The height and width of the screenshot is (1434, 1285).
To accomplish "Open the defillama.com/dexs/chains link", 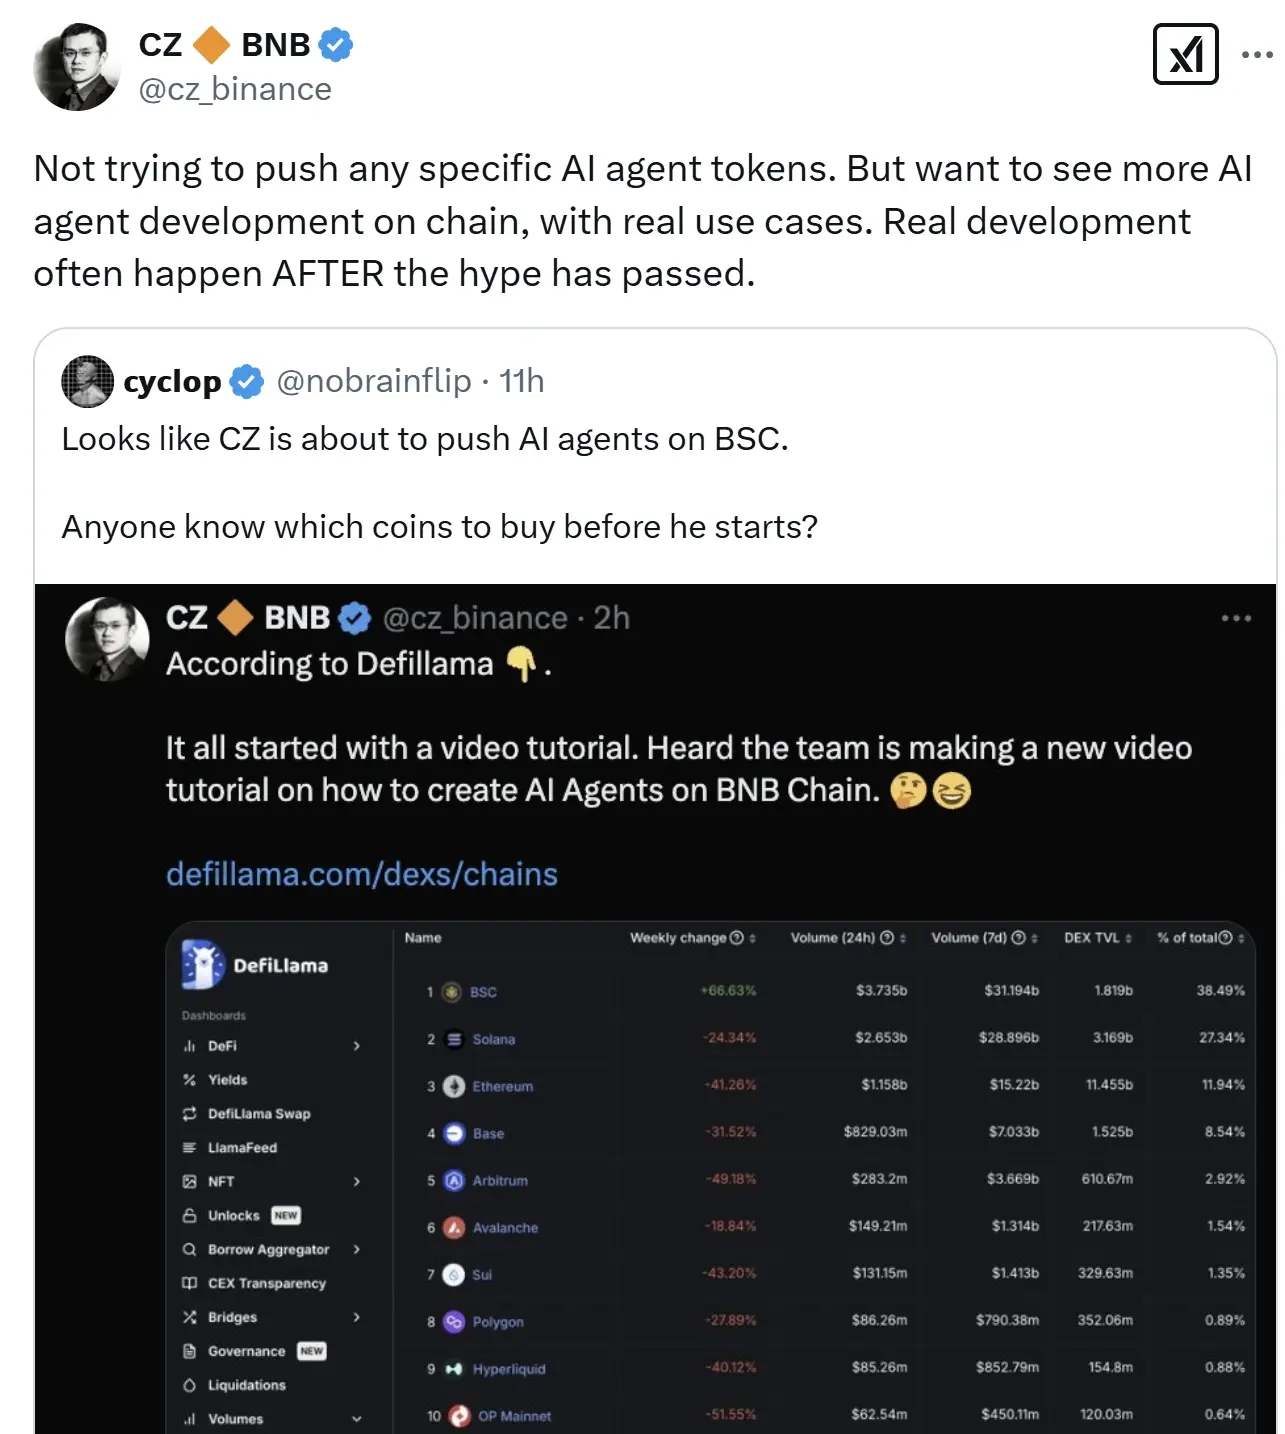I will pyautogui.click(x=361, y=874).
